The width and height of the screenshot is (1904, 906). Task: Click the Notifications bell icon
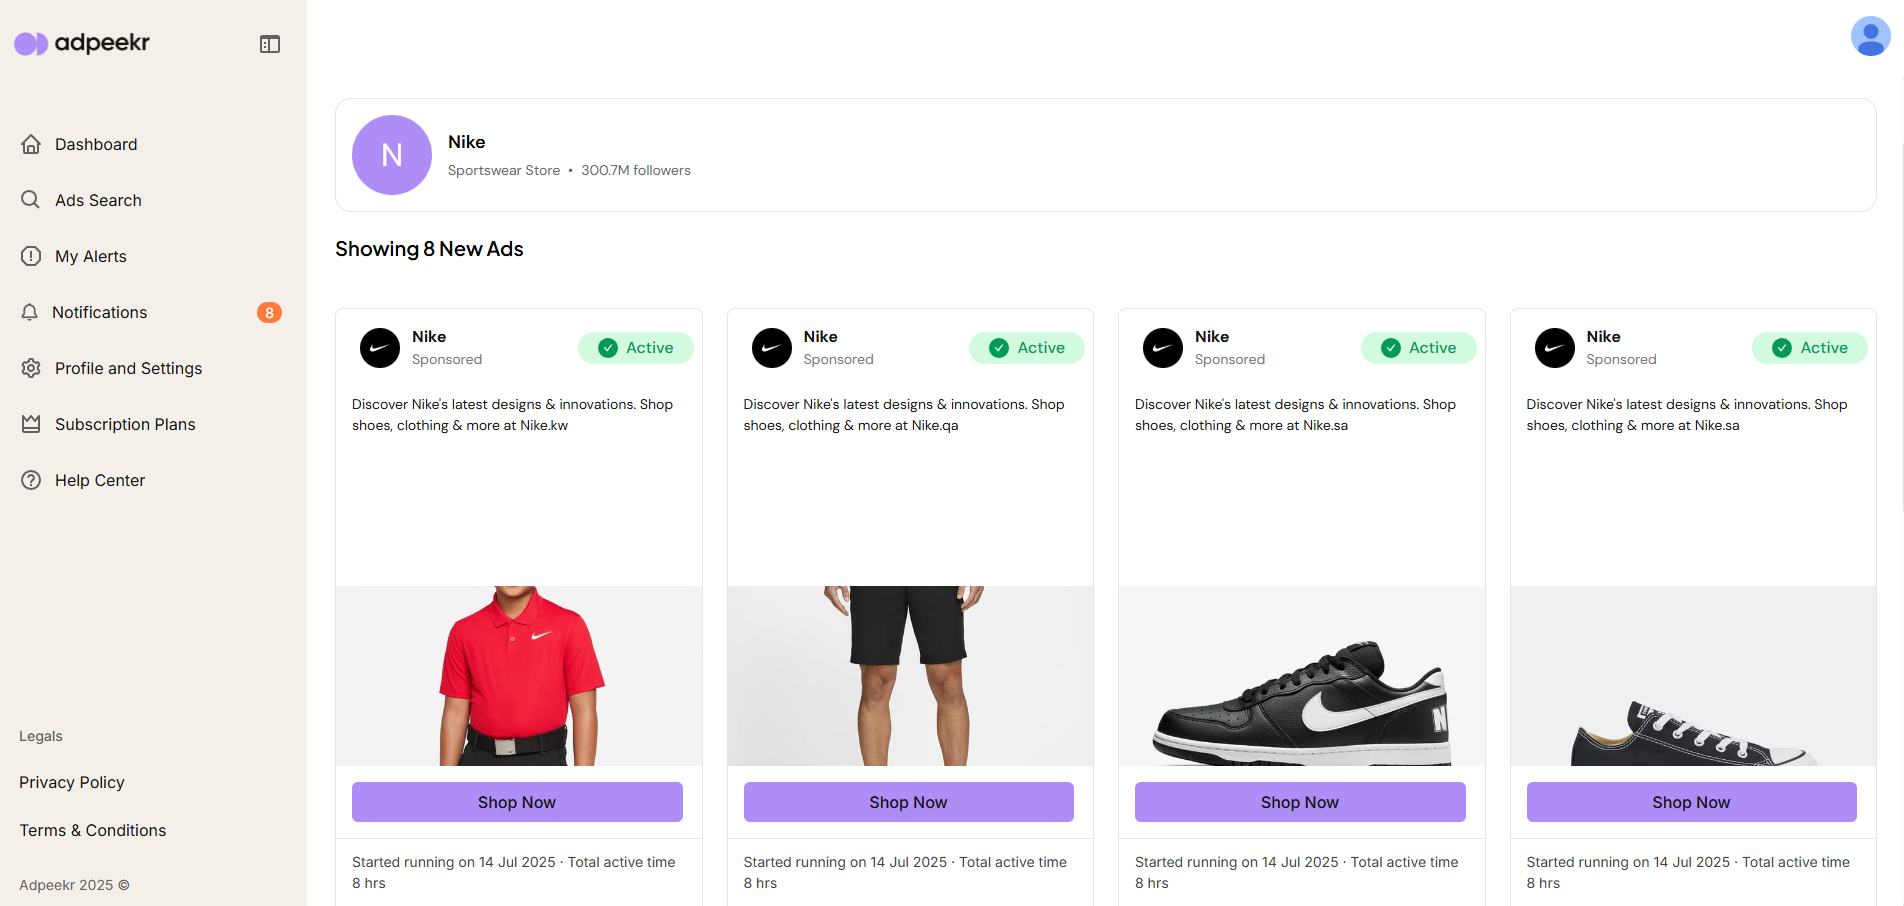[x=30, y=312]
